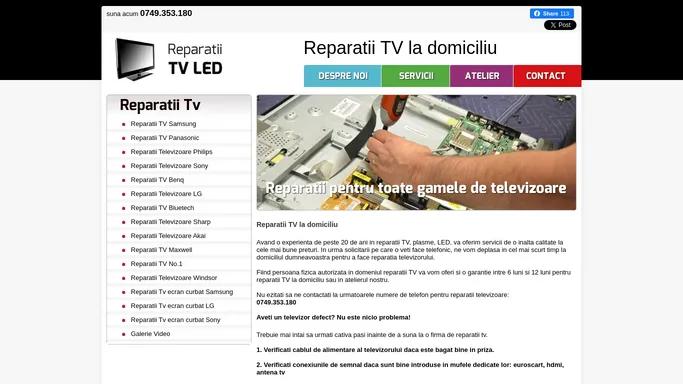
Task: Open the SERVICII menu item
Action: (x=416, y=76)
